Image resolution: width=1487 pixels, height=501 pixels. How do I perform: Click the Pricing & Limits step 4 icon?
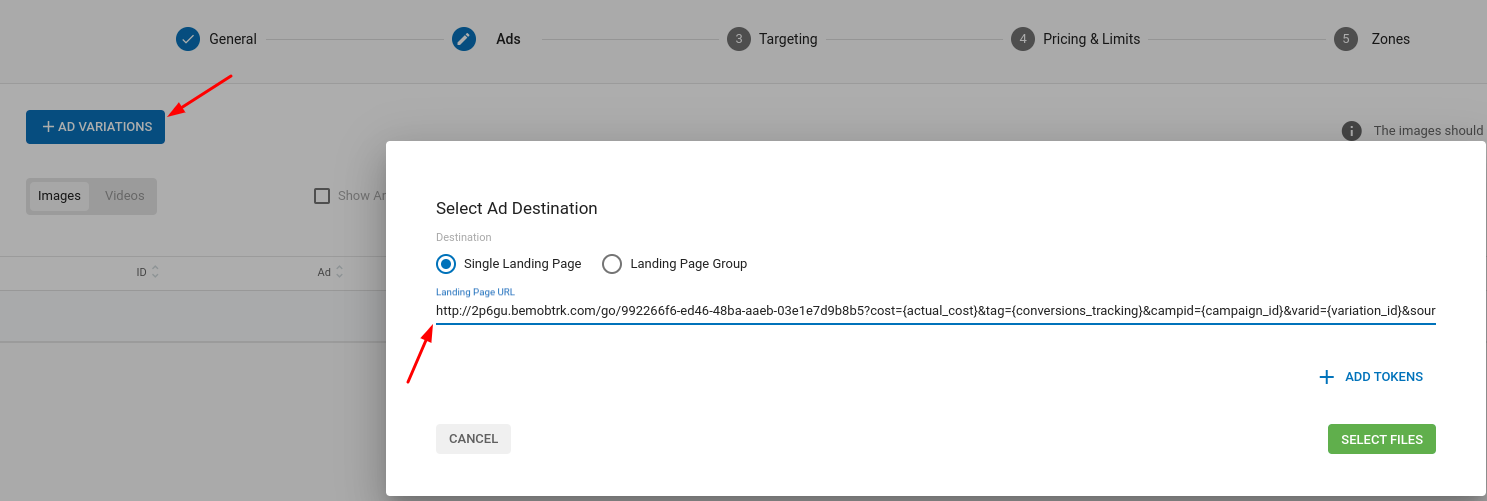pos(1022,39)
